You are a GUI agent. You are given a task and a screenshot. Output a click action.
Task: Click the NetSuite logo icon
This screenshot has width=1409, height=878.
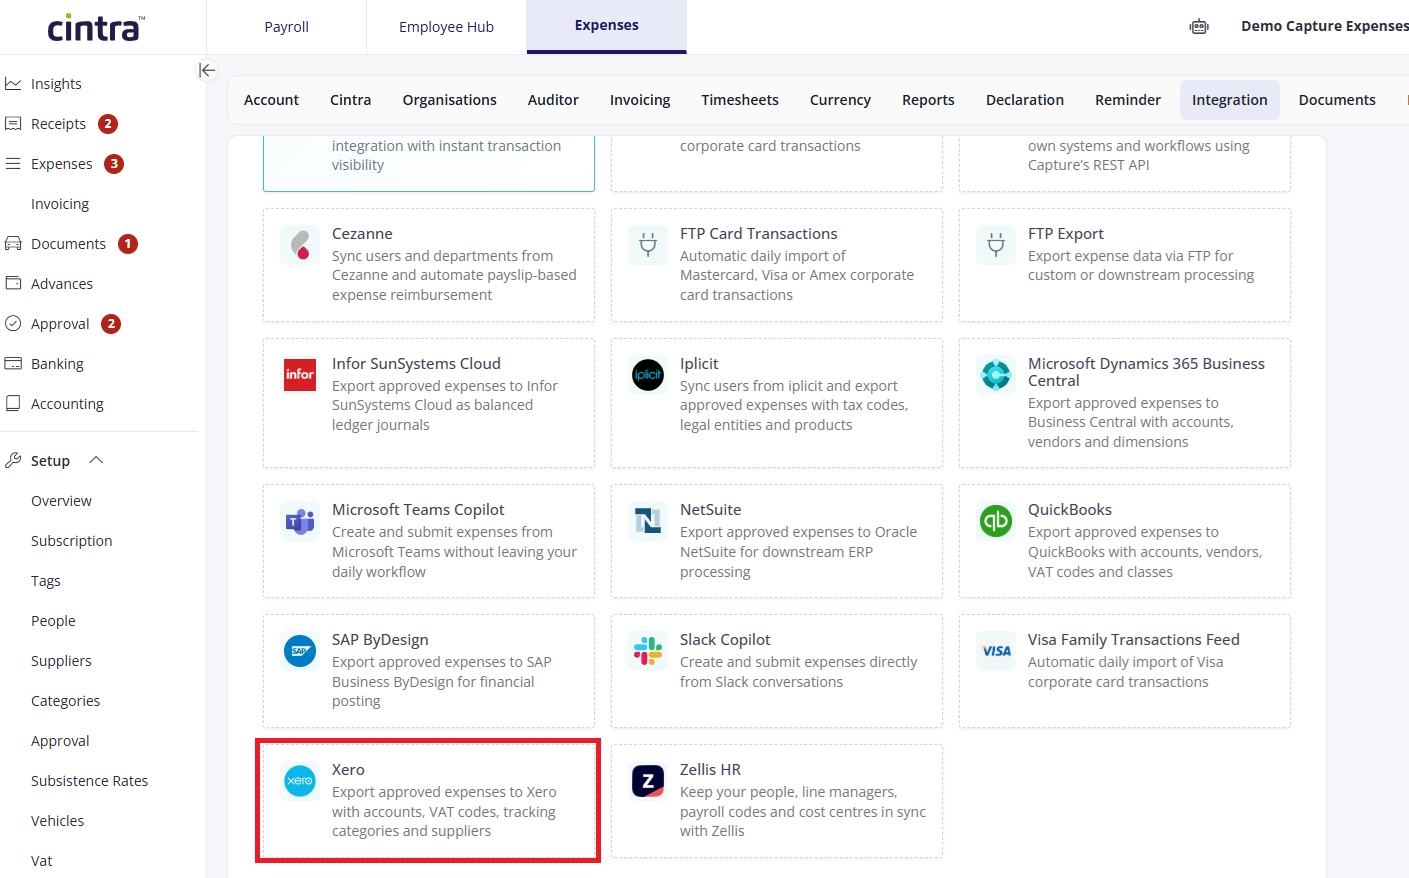(x=648, y=521)
